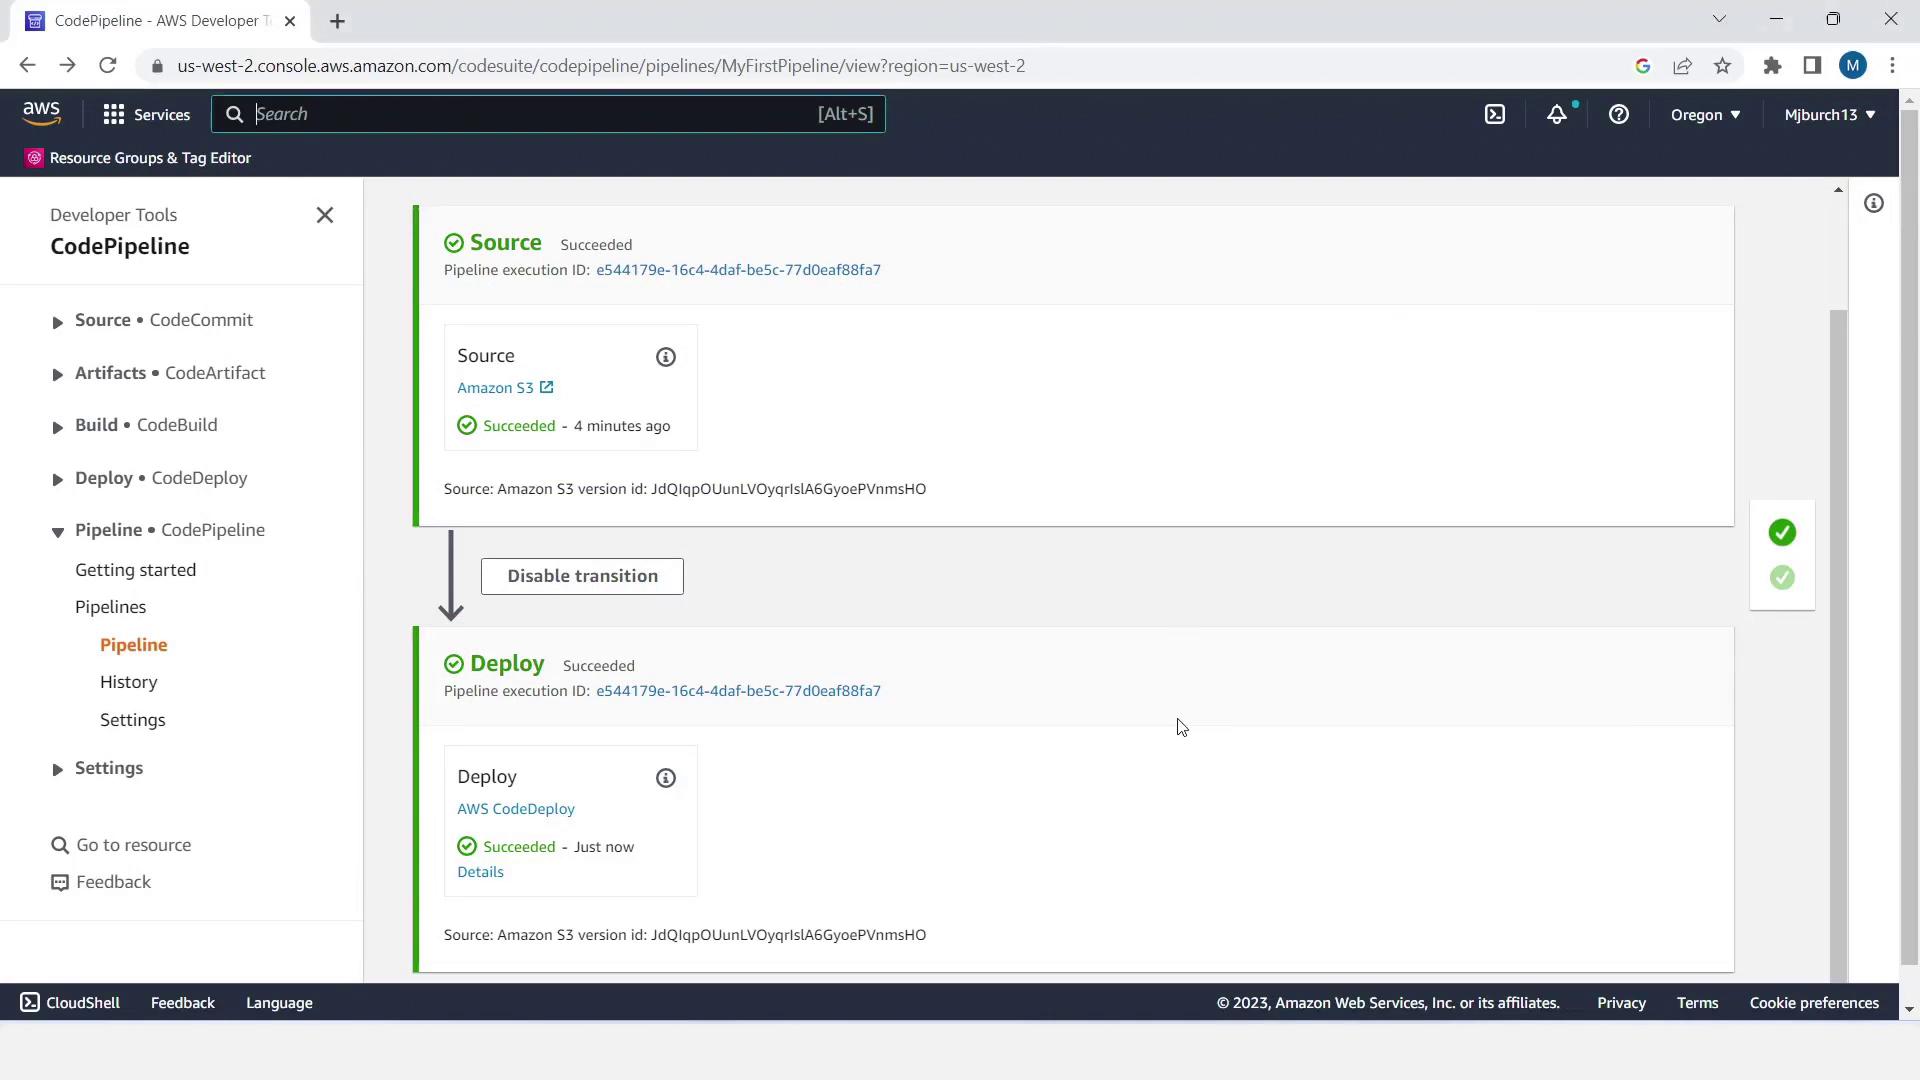This screenshot has width=1920, height=1080.
Task: Toggle the info panel icon at right
Action: pyautogui.click(x=1873, y=204)
